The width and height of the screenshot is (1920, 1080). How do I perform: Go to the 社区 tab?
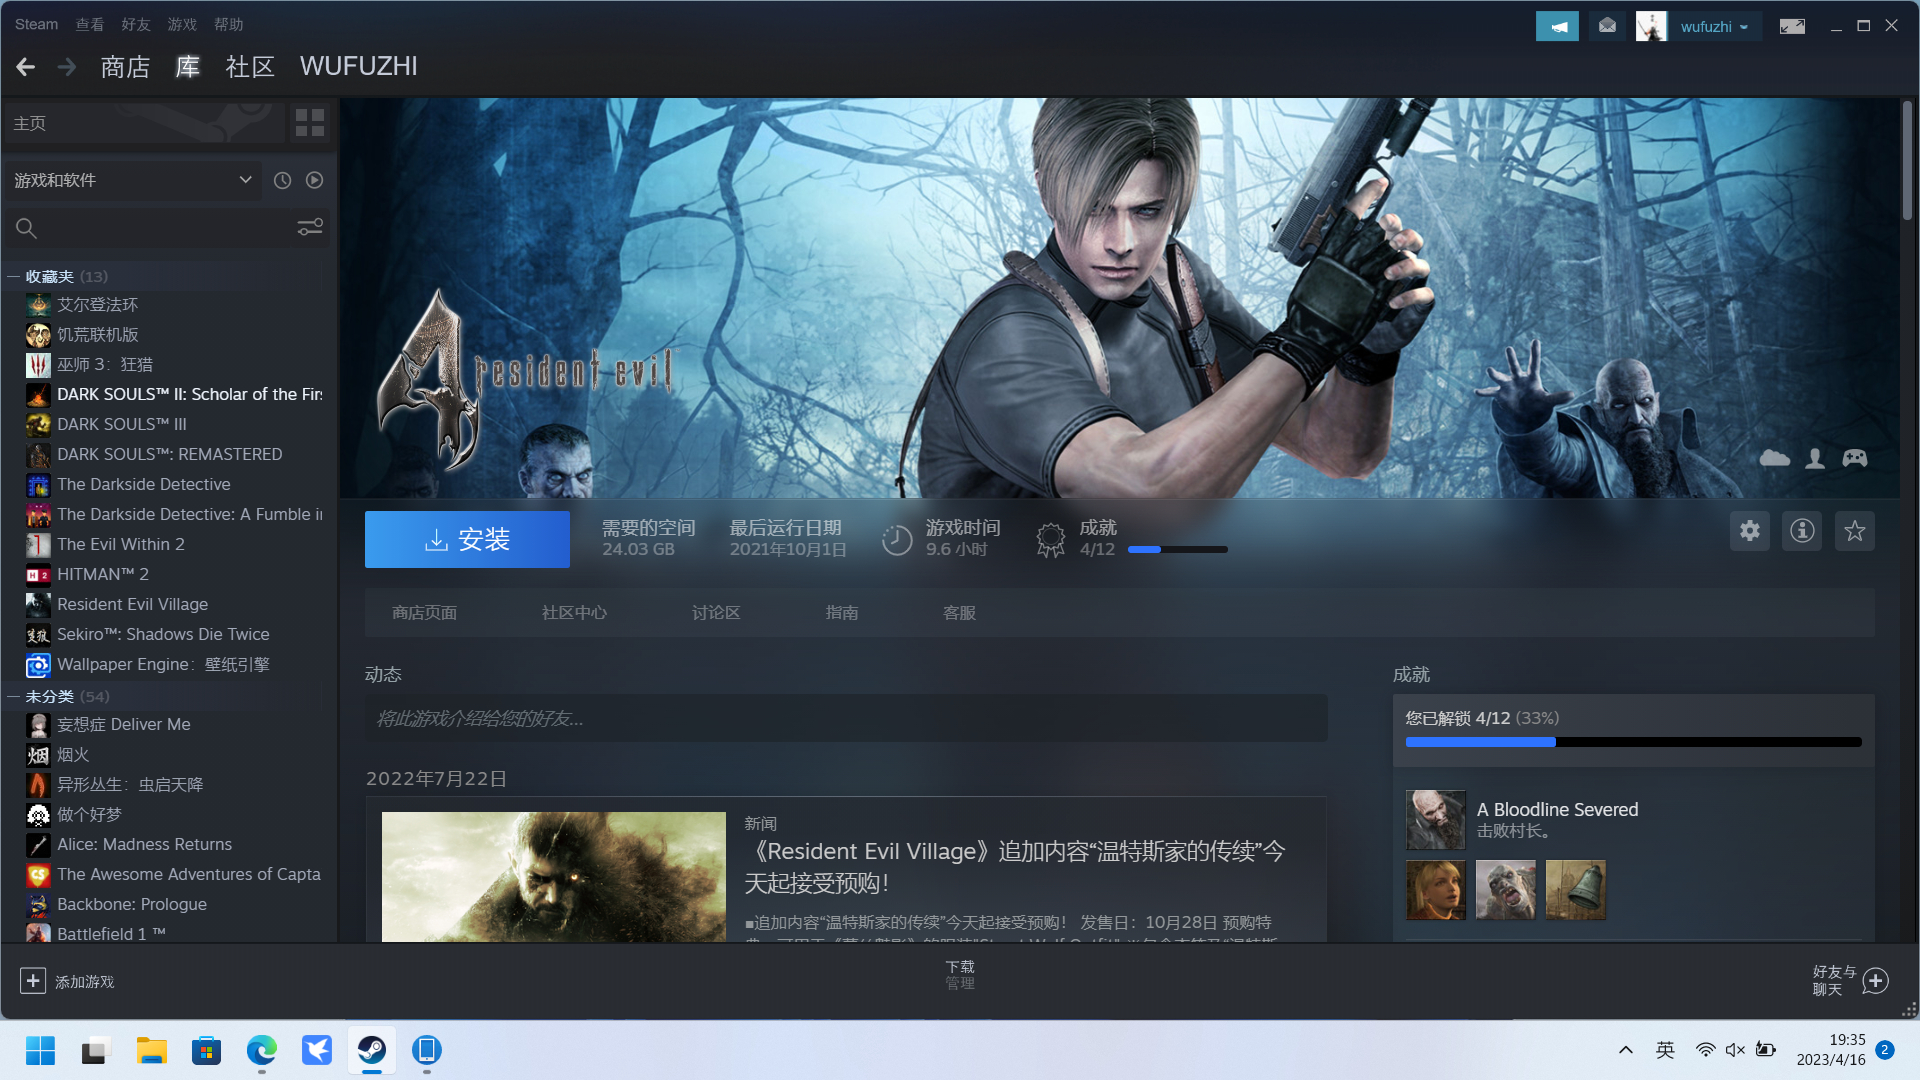coord(250,66)
